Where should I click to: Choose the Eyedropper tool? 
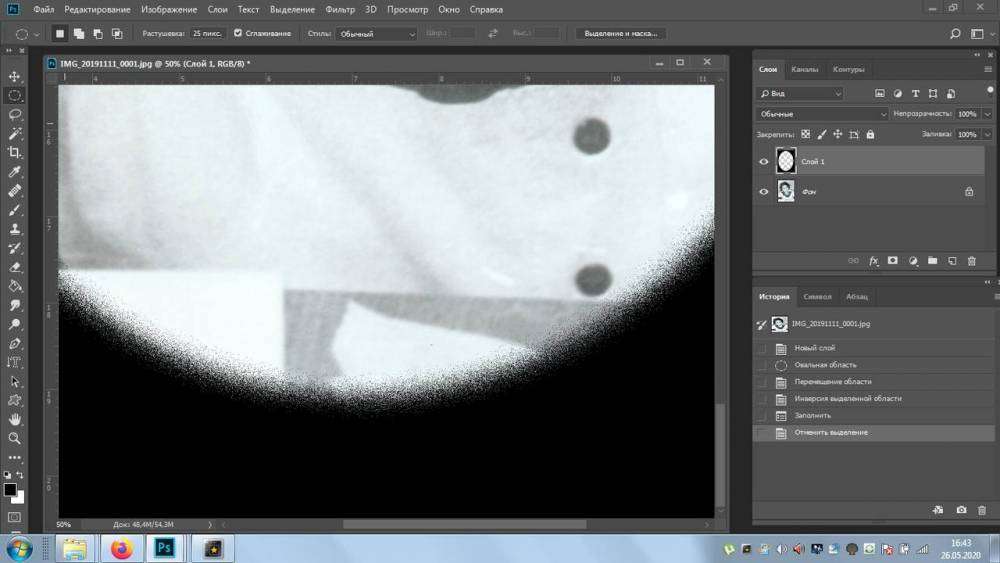coord(14,172)
